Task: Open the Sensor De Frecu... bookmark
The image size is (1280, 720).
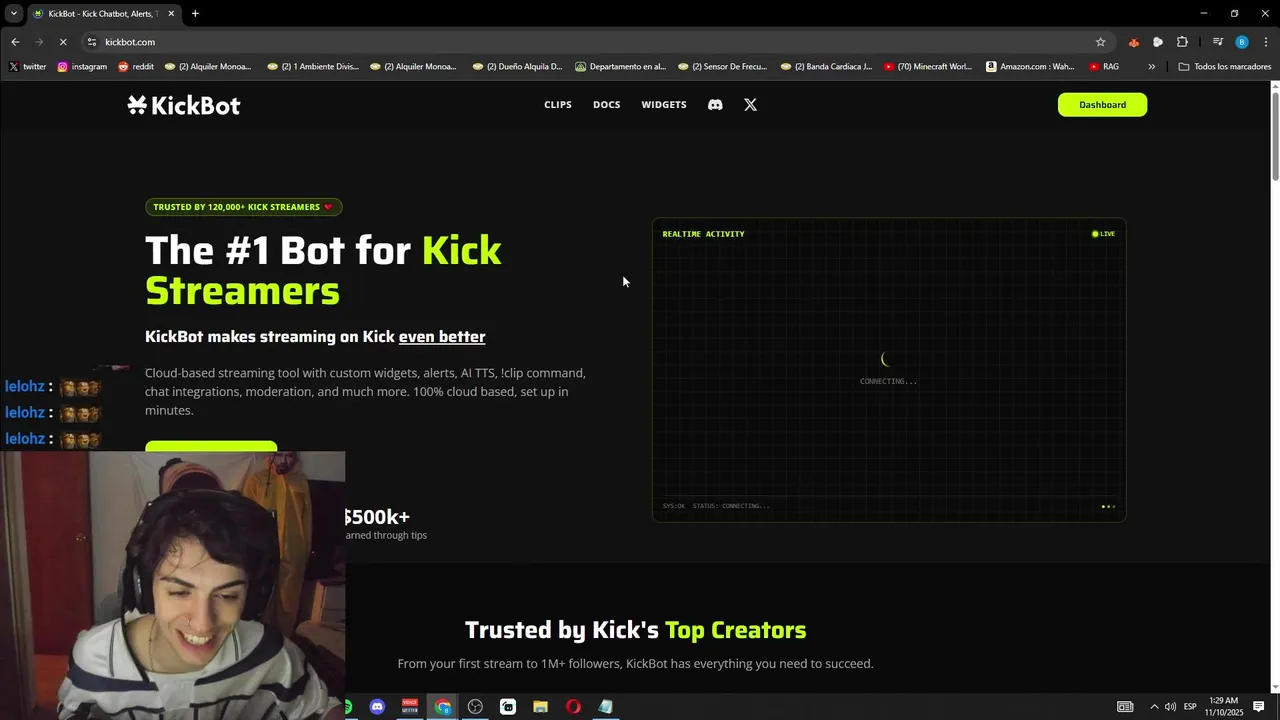Action: pyautogui.click(x=723, y=67)
